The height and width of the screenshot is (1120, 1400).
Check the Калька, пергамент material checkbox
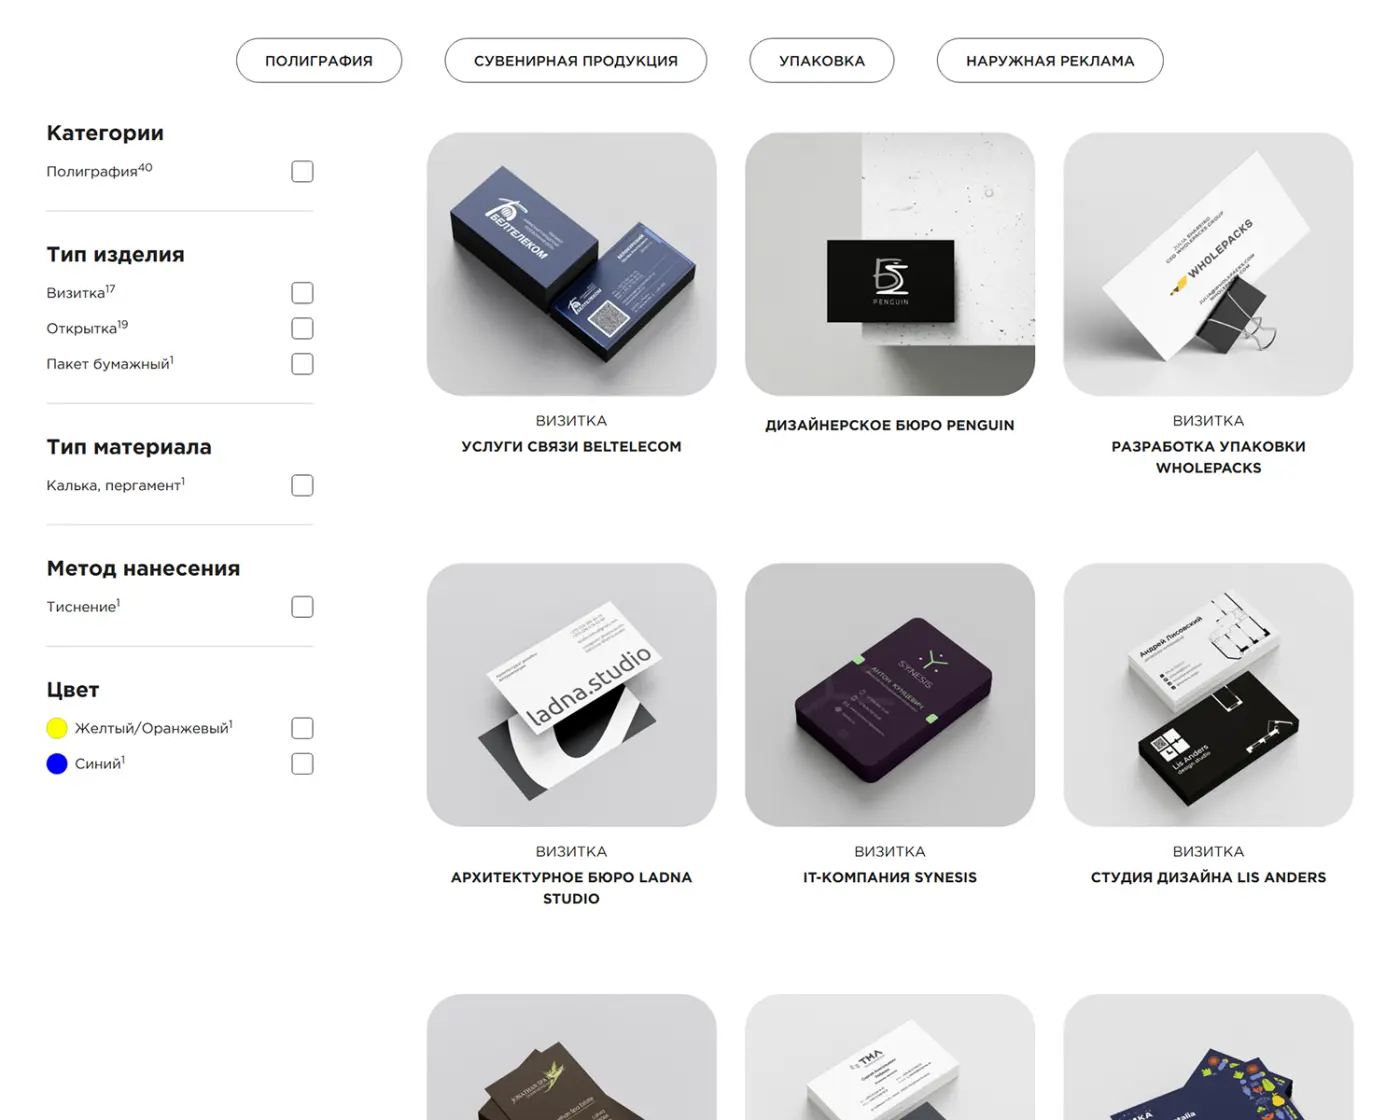(302, 486)
